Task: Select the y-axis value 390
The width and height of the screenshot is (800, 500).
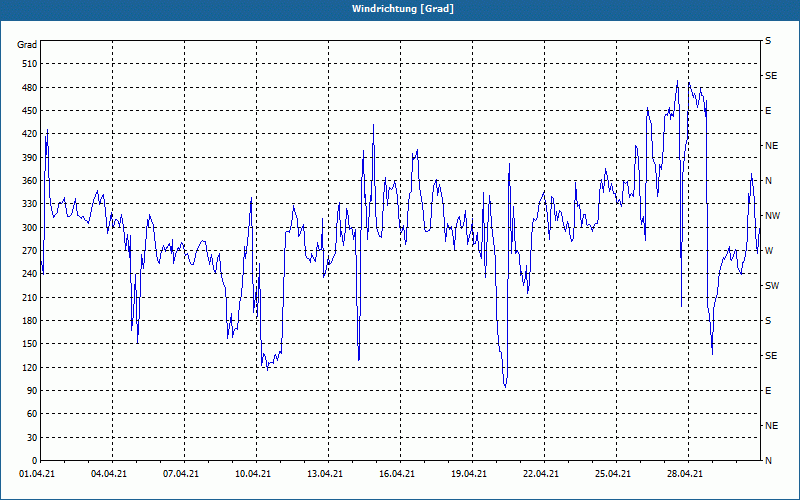Action: pyautogui.click(x=30, y=158)
